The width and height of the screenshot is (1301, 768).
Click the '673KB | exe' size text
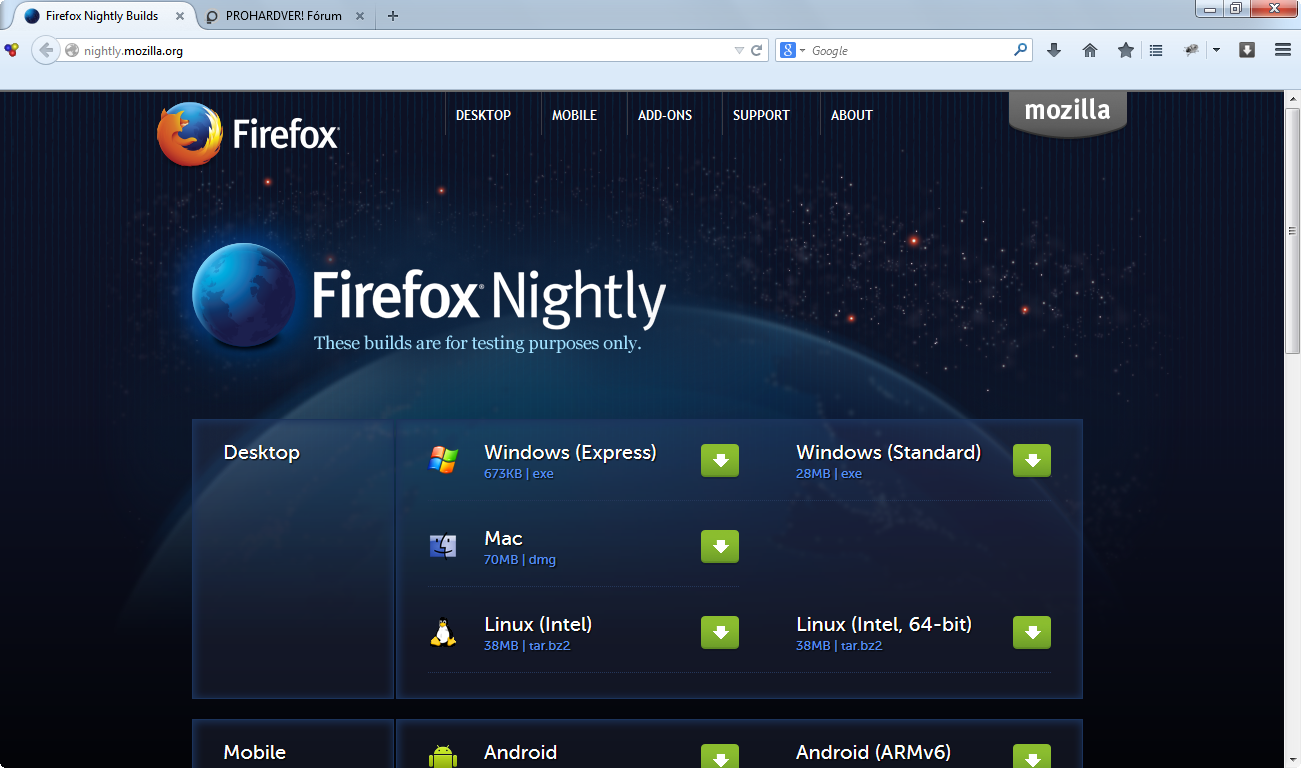point(518,474)
